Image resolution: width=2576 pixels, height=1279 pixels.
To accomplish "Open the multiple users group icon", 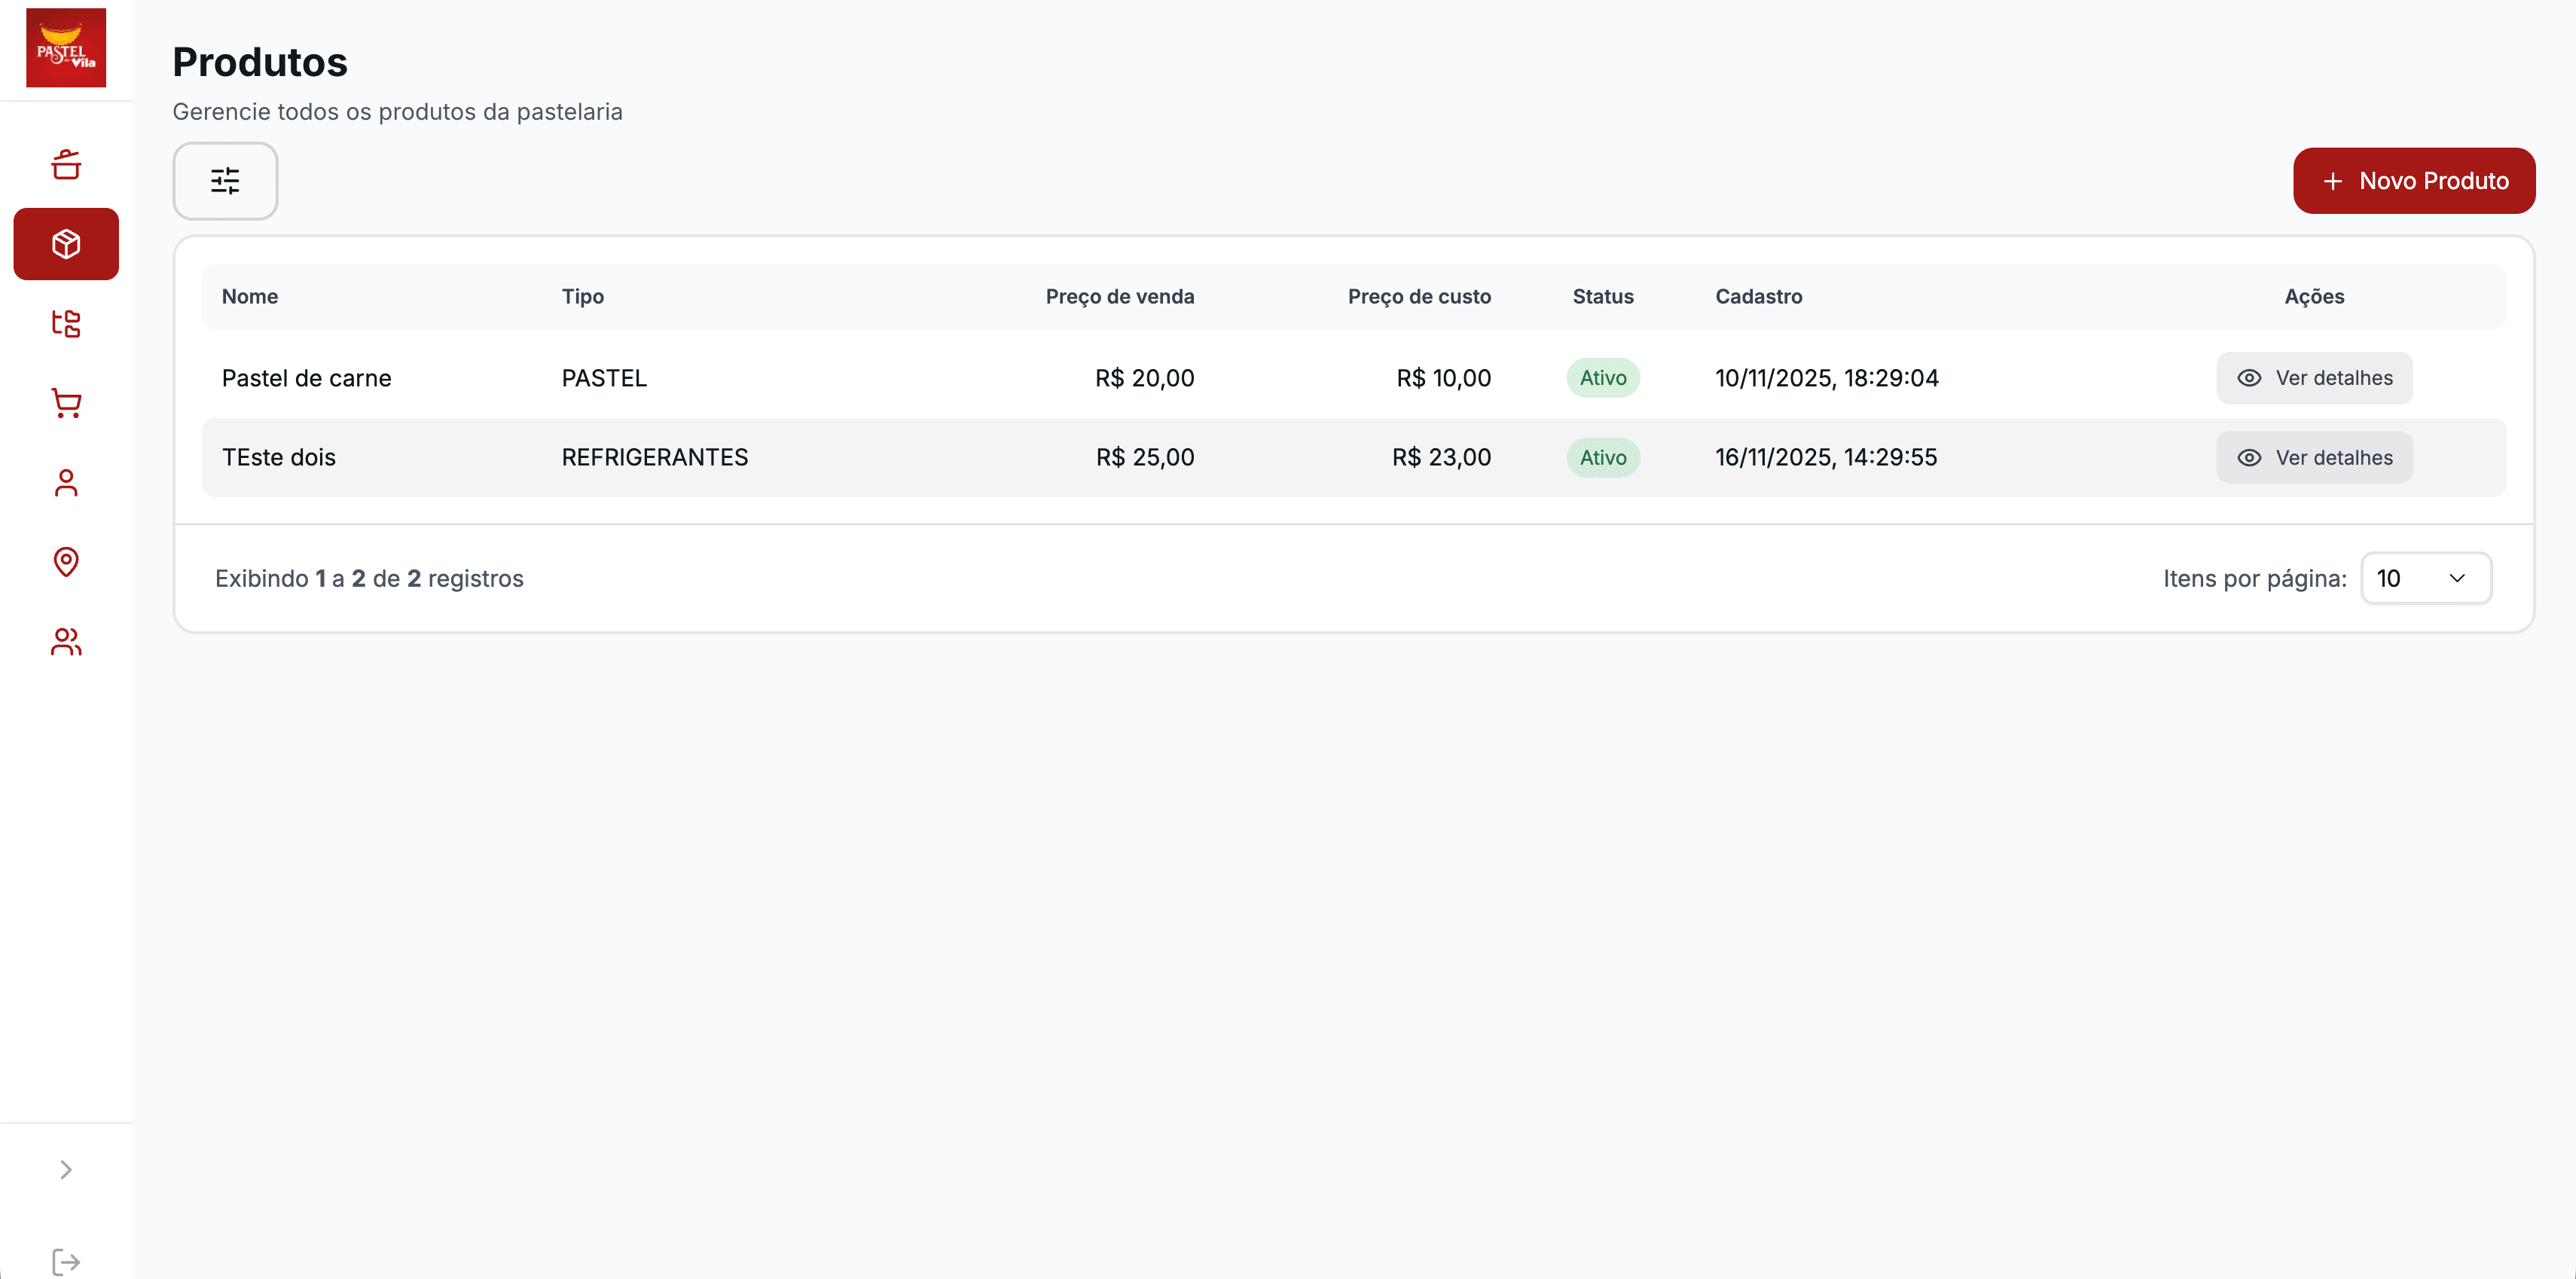I will [x=66, y=641].
